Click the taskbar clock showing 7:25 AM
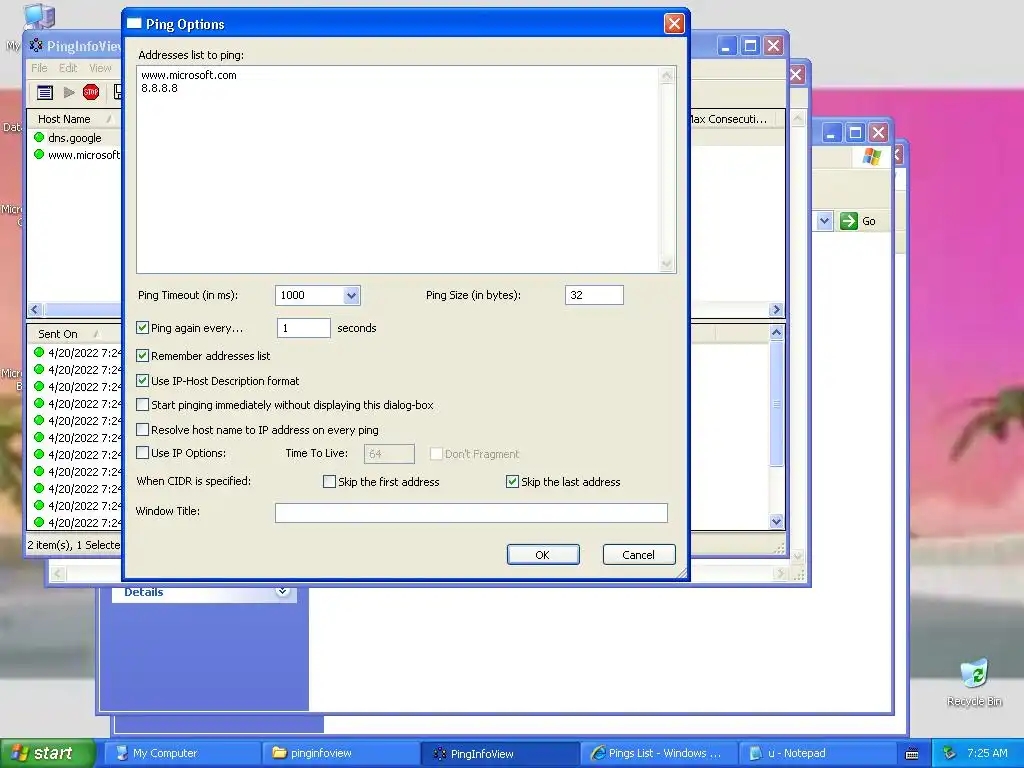Viewport: 1024px width, 768px height. pos(987,753)
